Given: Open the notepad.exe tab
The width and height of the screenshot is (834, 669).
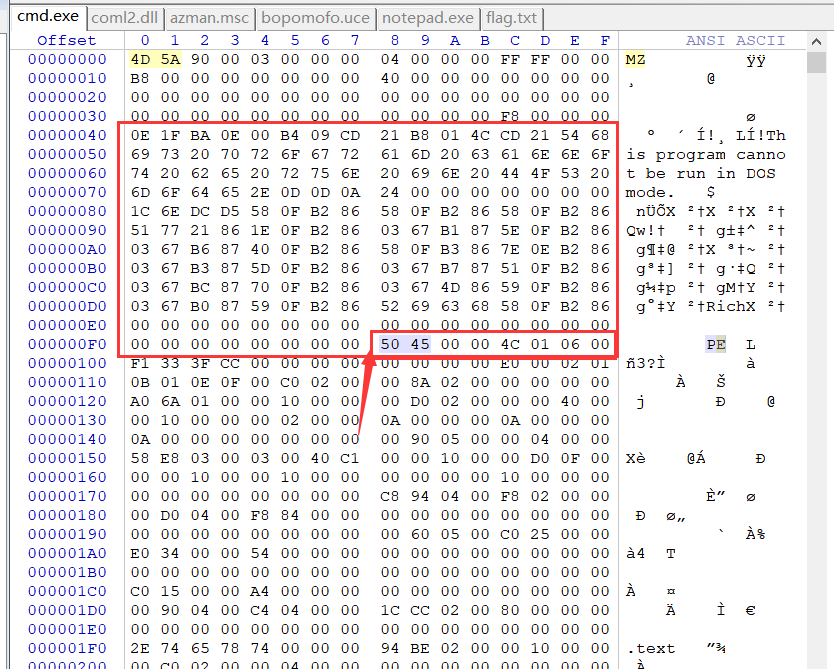Looking at the screenshot, I should tap(428, 18).
